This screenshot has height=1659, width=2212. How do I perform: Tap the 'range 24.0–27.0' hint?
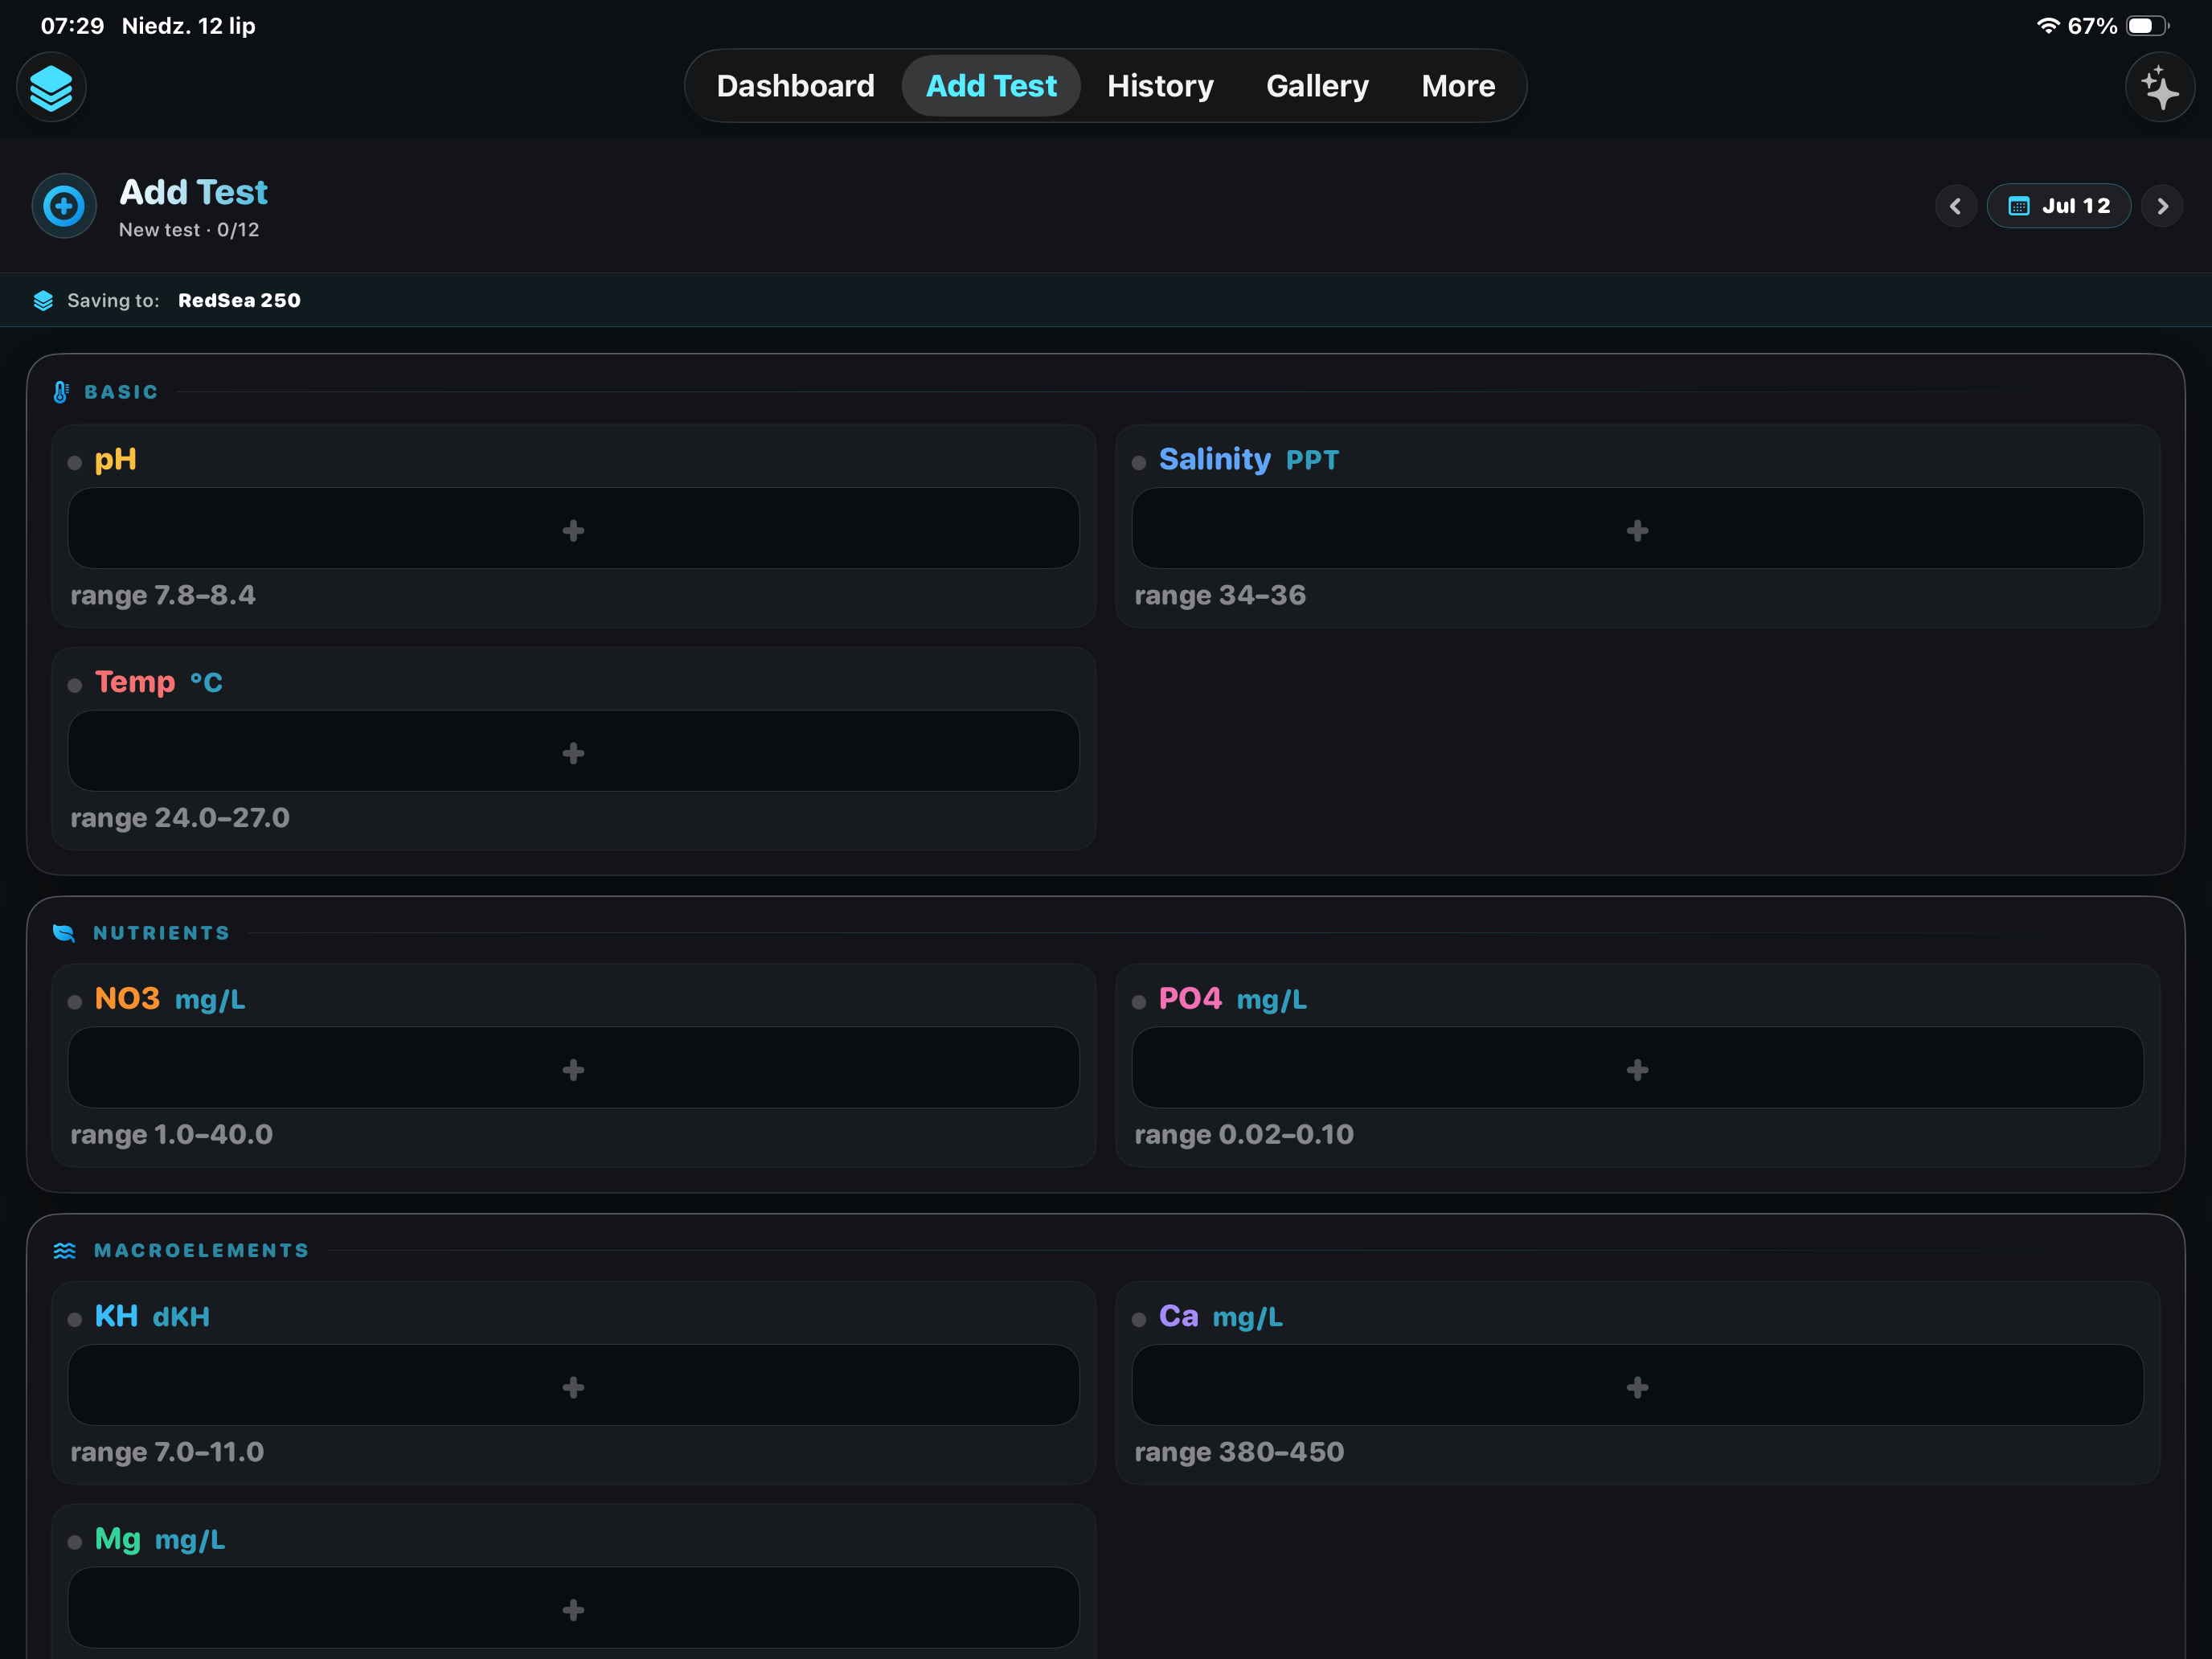click(x=180, y=819)
